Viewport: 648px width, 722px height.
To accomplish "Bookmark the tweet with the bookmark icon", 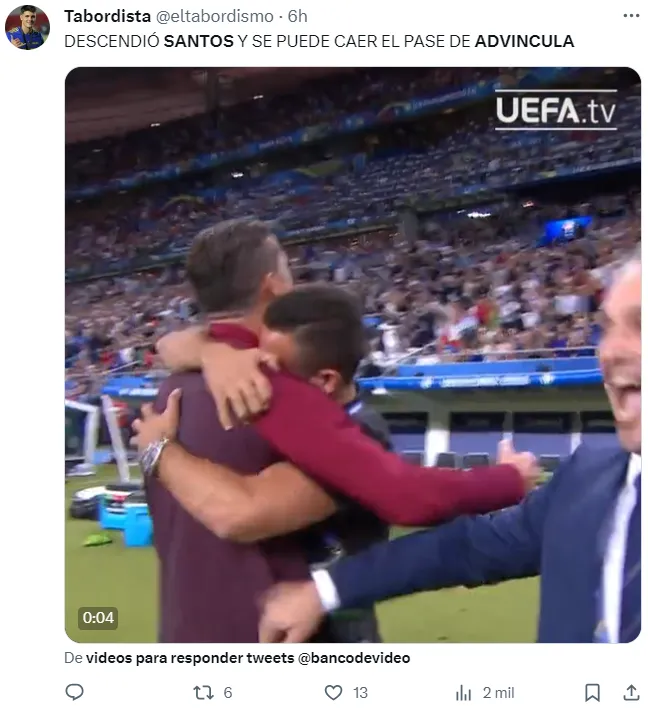I will [592, 693].
